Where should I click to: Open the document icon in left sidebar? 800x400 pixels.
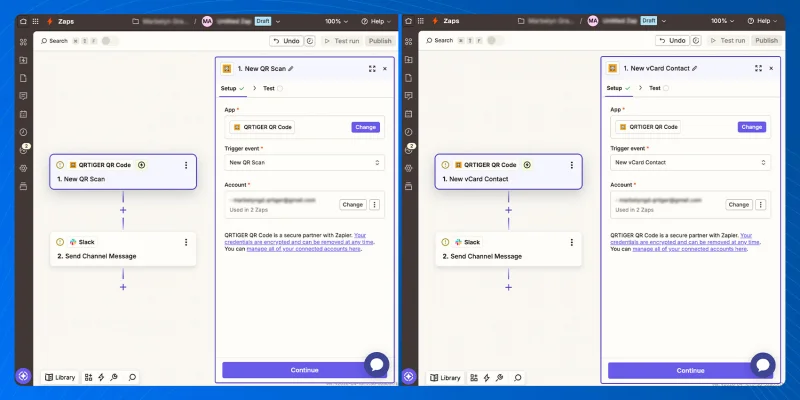[x=23, y=78]
